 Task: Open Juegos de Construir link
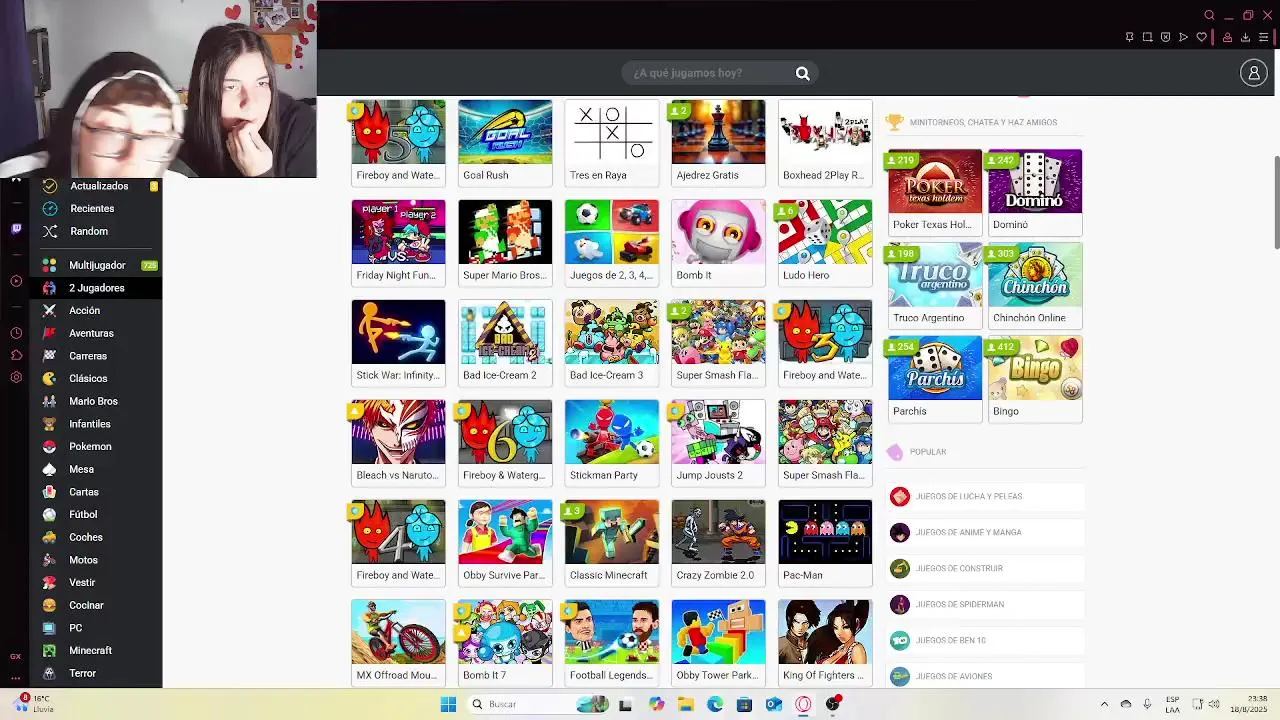coord(986,568)
